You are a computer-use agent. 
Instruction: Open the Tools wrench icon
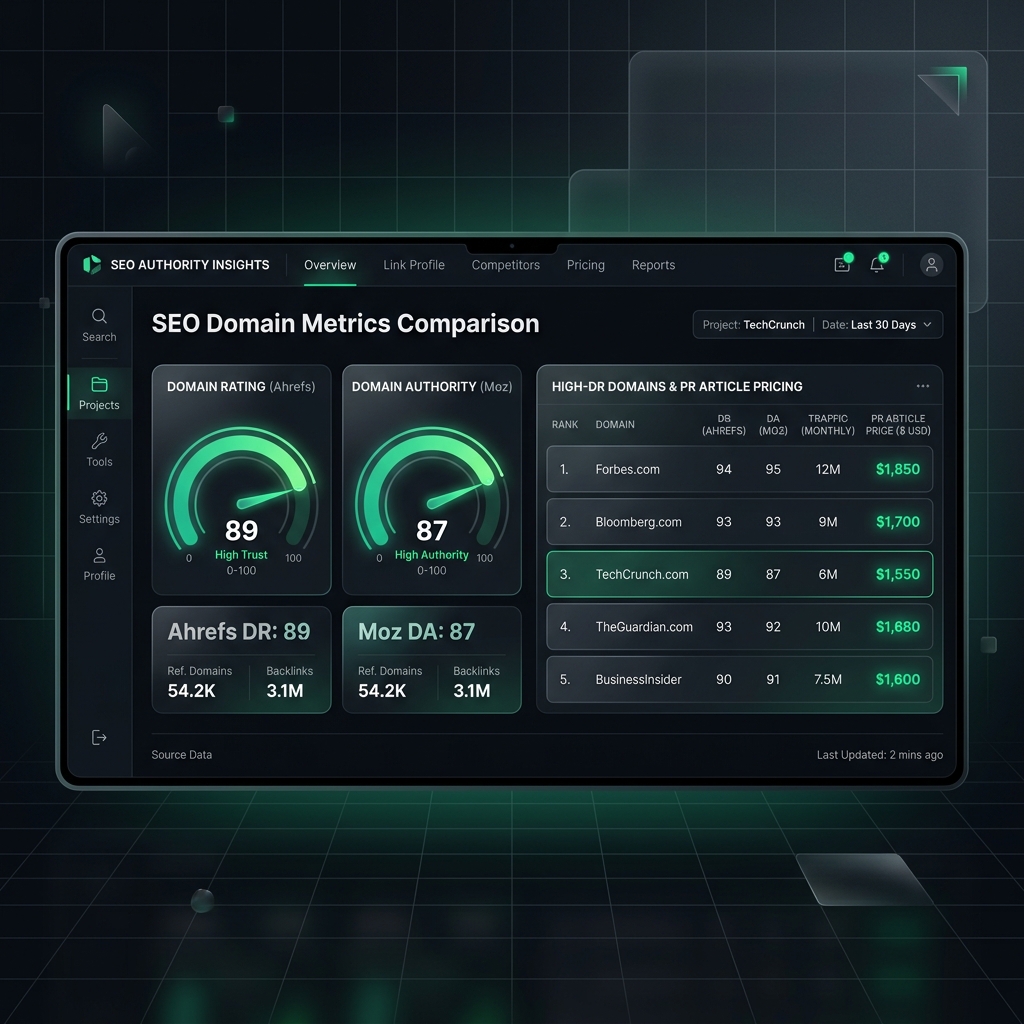pyautogui.click(x=99, y=441)
